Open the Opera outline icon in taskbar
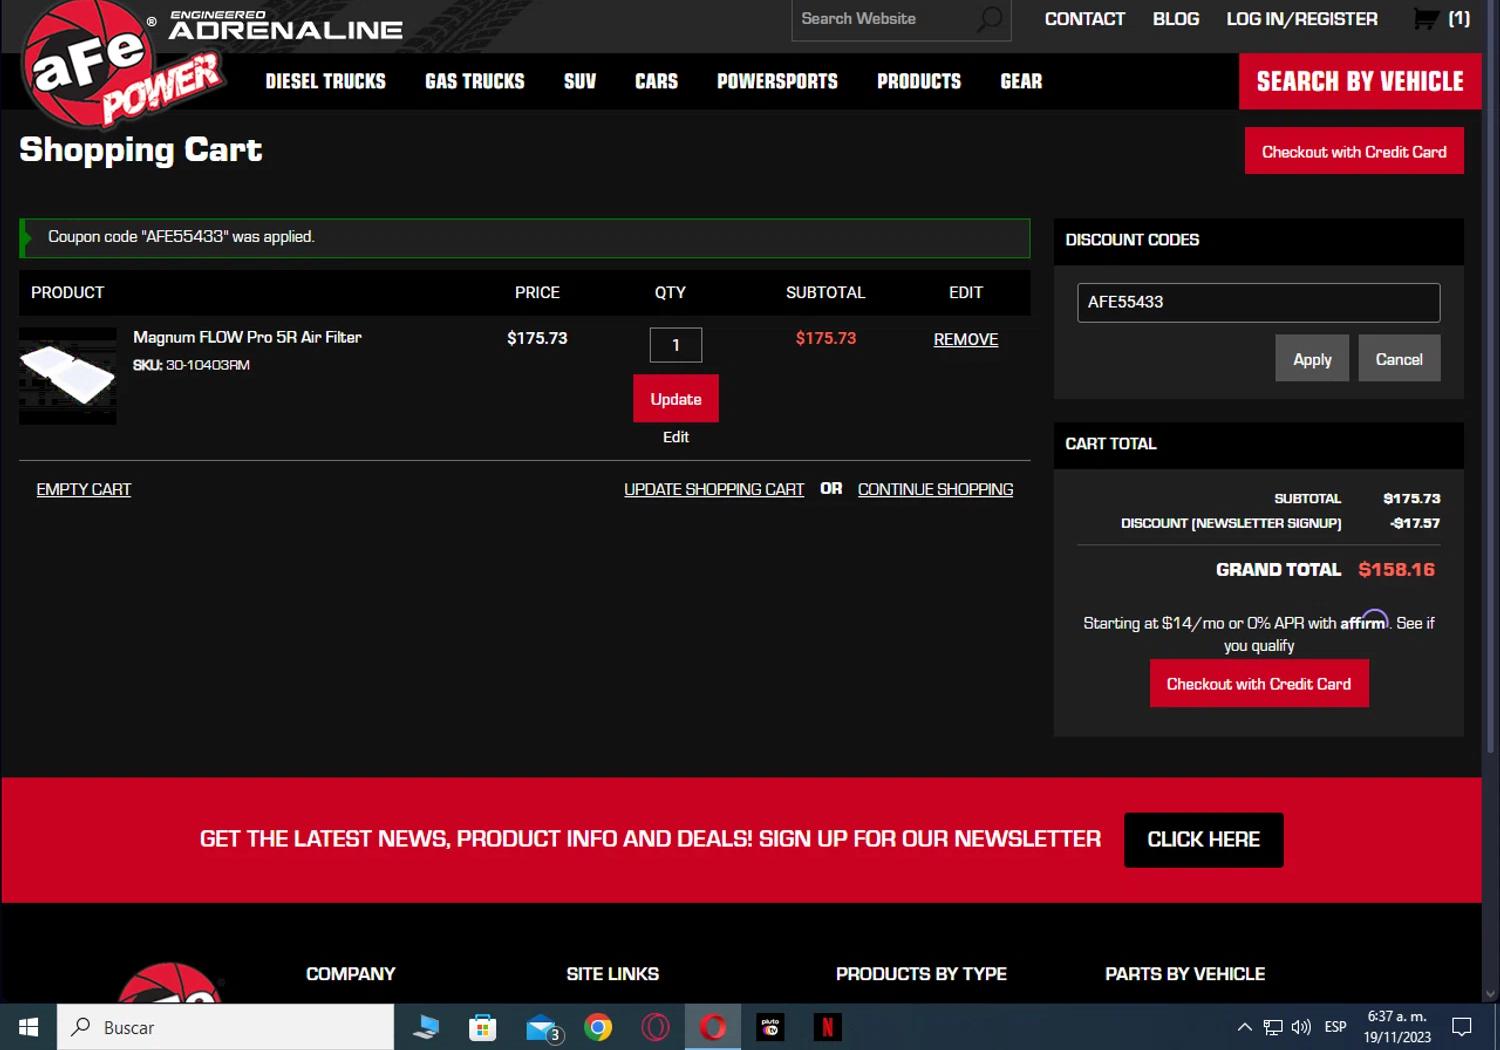This screenshot has height=1050, width=1500. [655, 1027]
